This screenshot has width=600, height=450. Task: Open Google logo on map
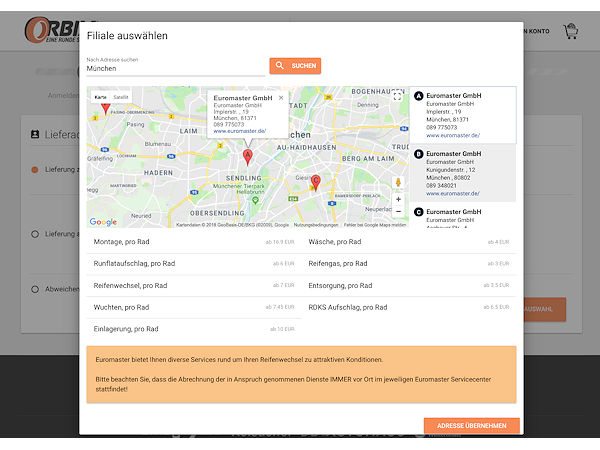[x=103, y=222]
